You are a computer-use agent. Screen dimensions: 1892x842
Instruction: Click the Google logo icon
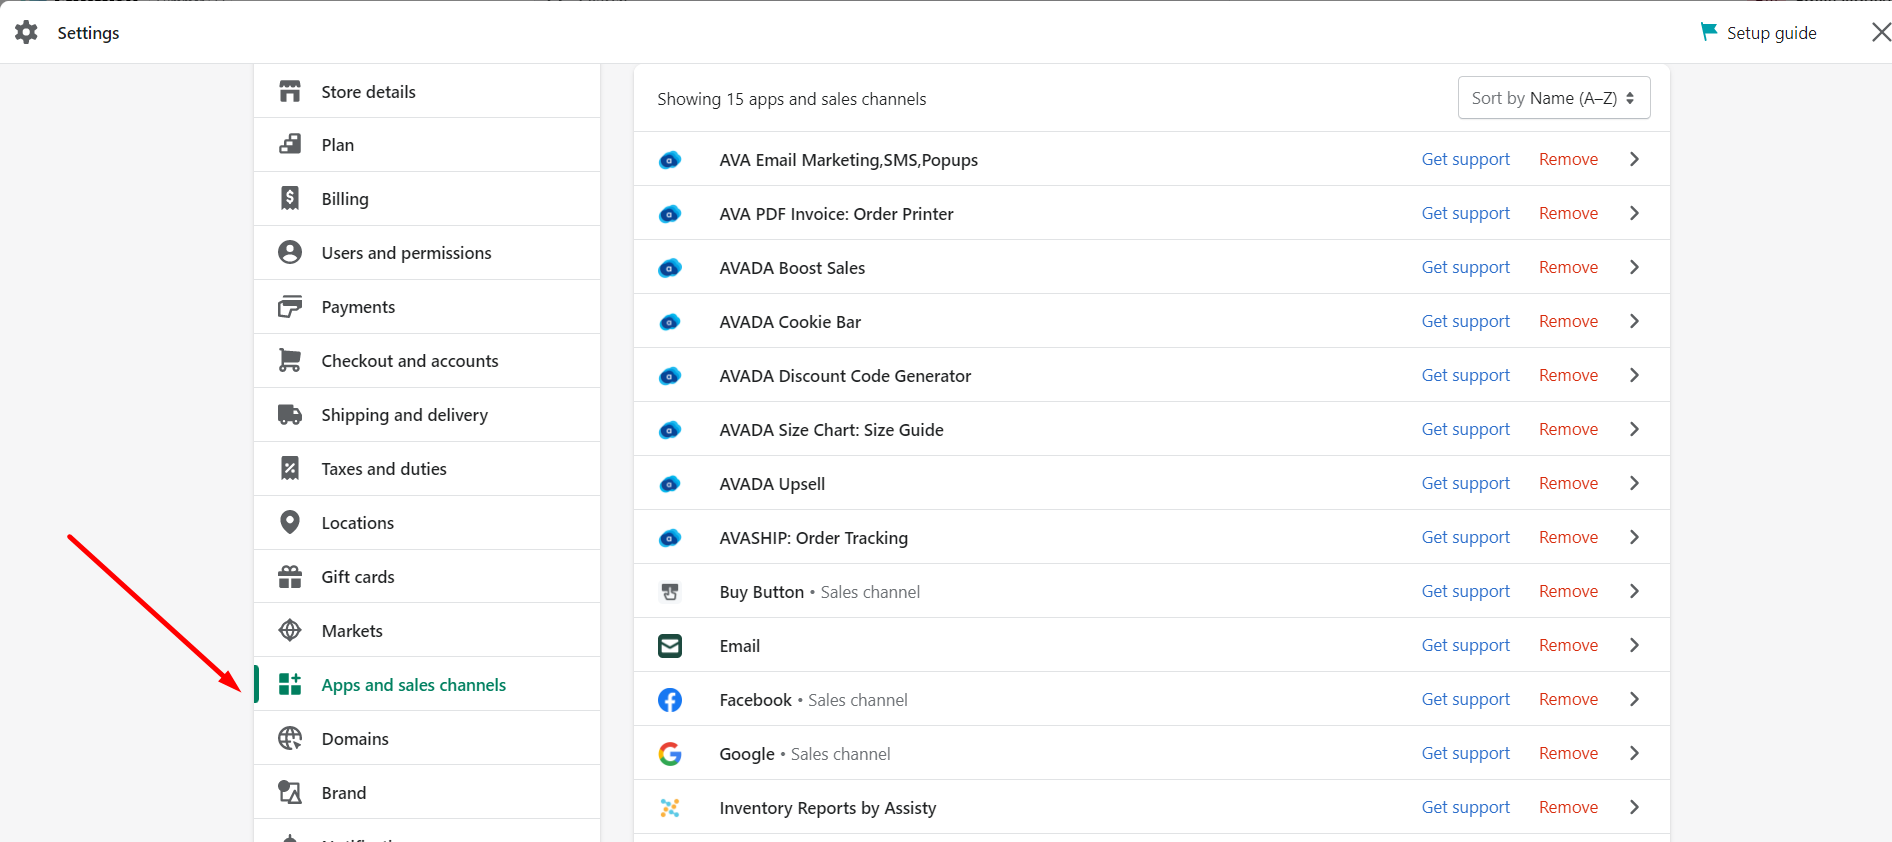(670, 754)
